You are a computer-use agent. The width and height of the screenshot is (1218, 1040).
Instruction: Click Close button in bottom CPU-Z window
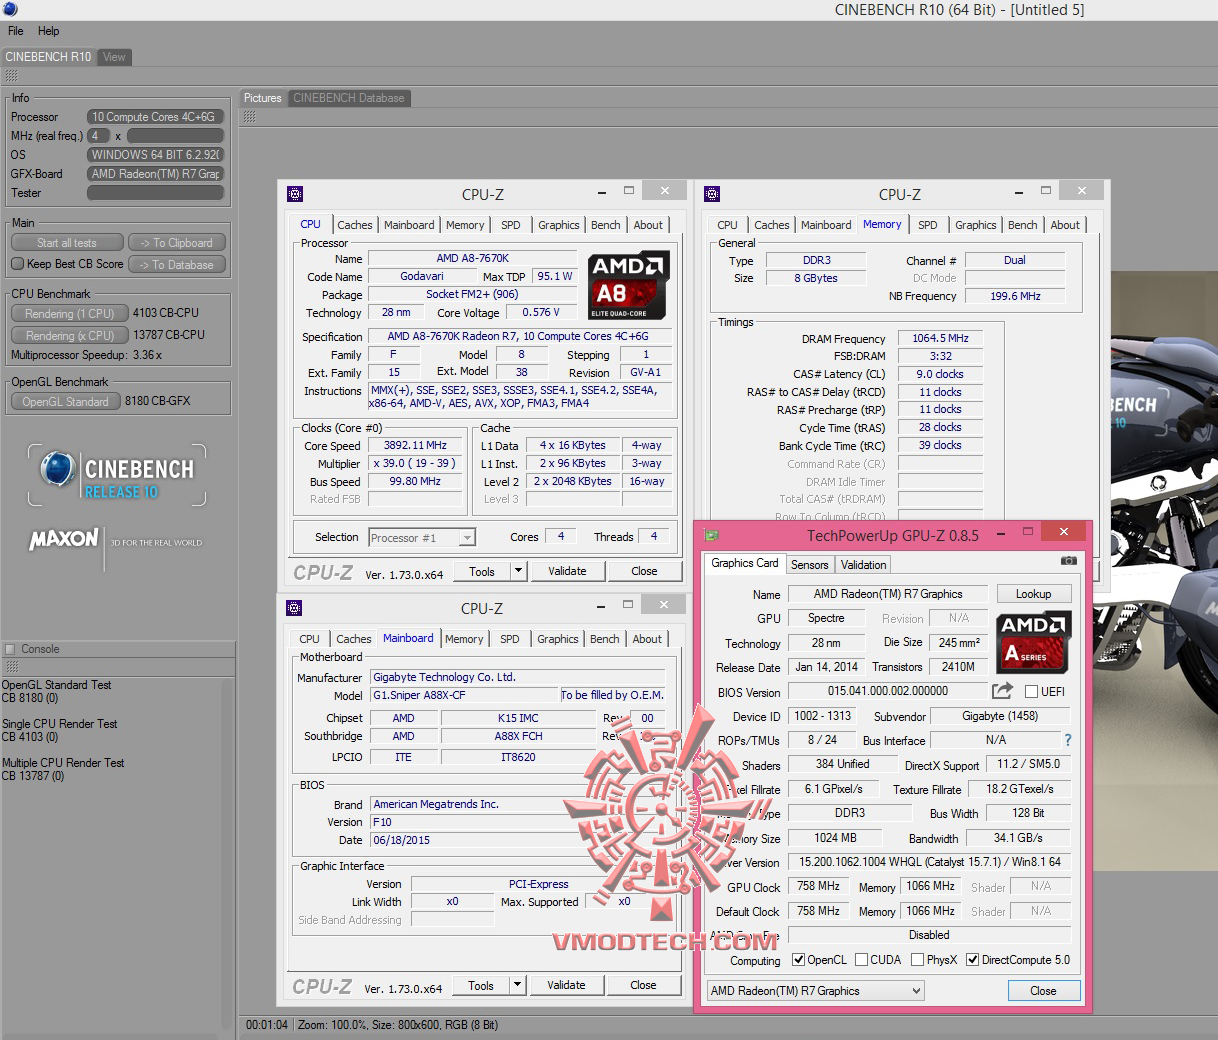[x=643, y=985]
